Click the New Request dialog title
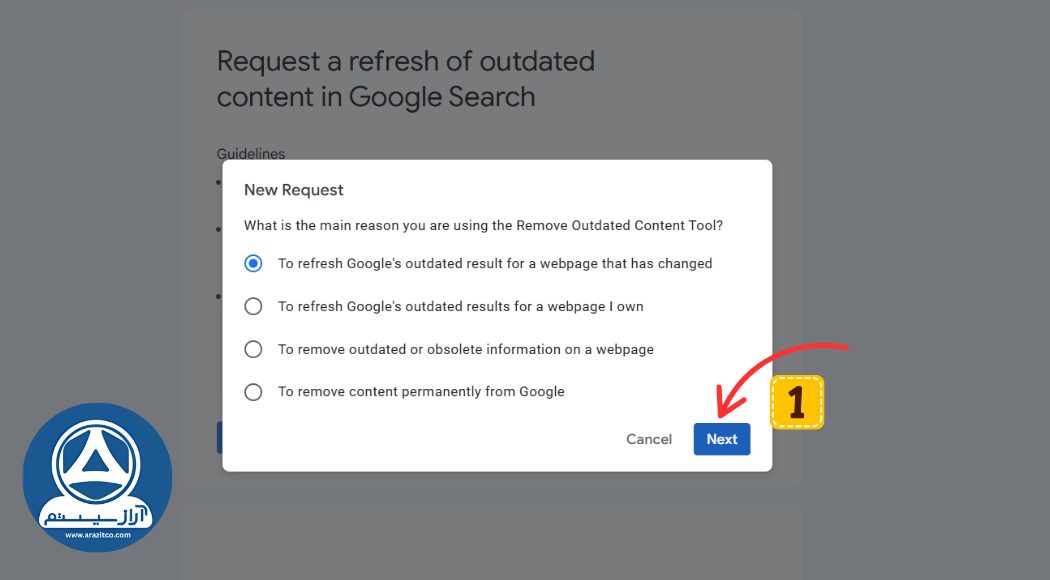The width and height of the screenshot is (1050, 580). point(294,190)
